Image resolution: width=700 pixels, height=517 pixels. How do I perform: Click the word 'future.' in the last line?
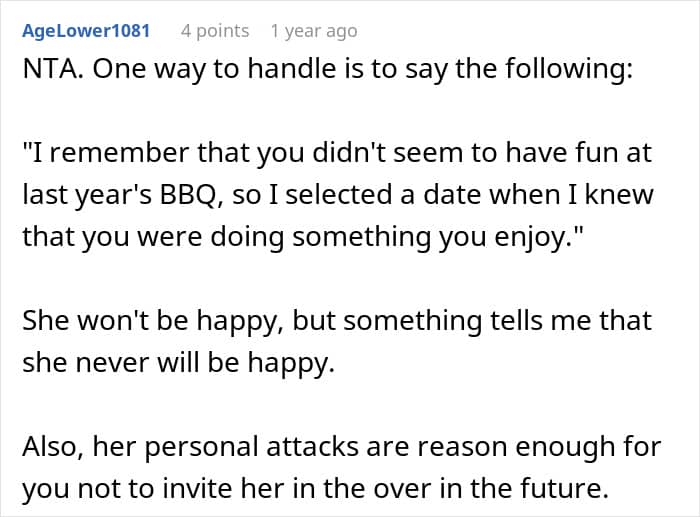click(565, 488)
